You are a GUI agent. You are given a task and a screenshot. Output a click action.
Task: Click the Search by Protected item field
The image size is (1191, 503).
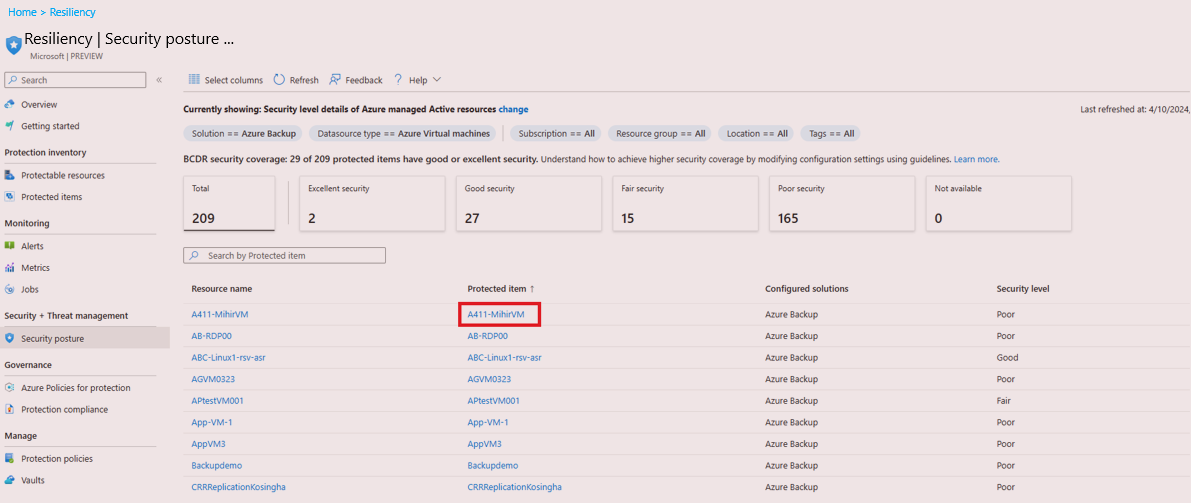tap(285, 255)
